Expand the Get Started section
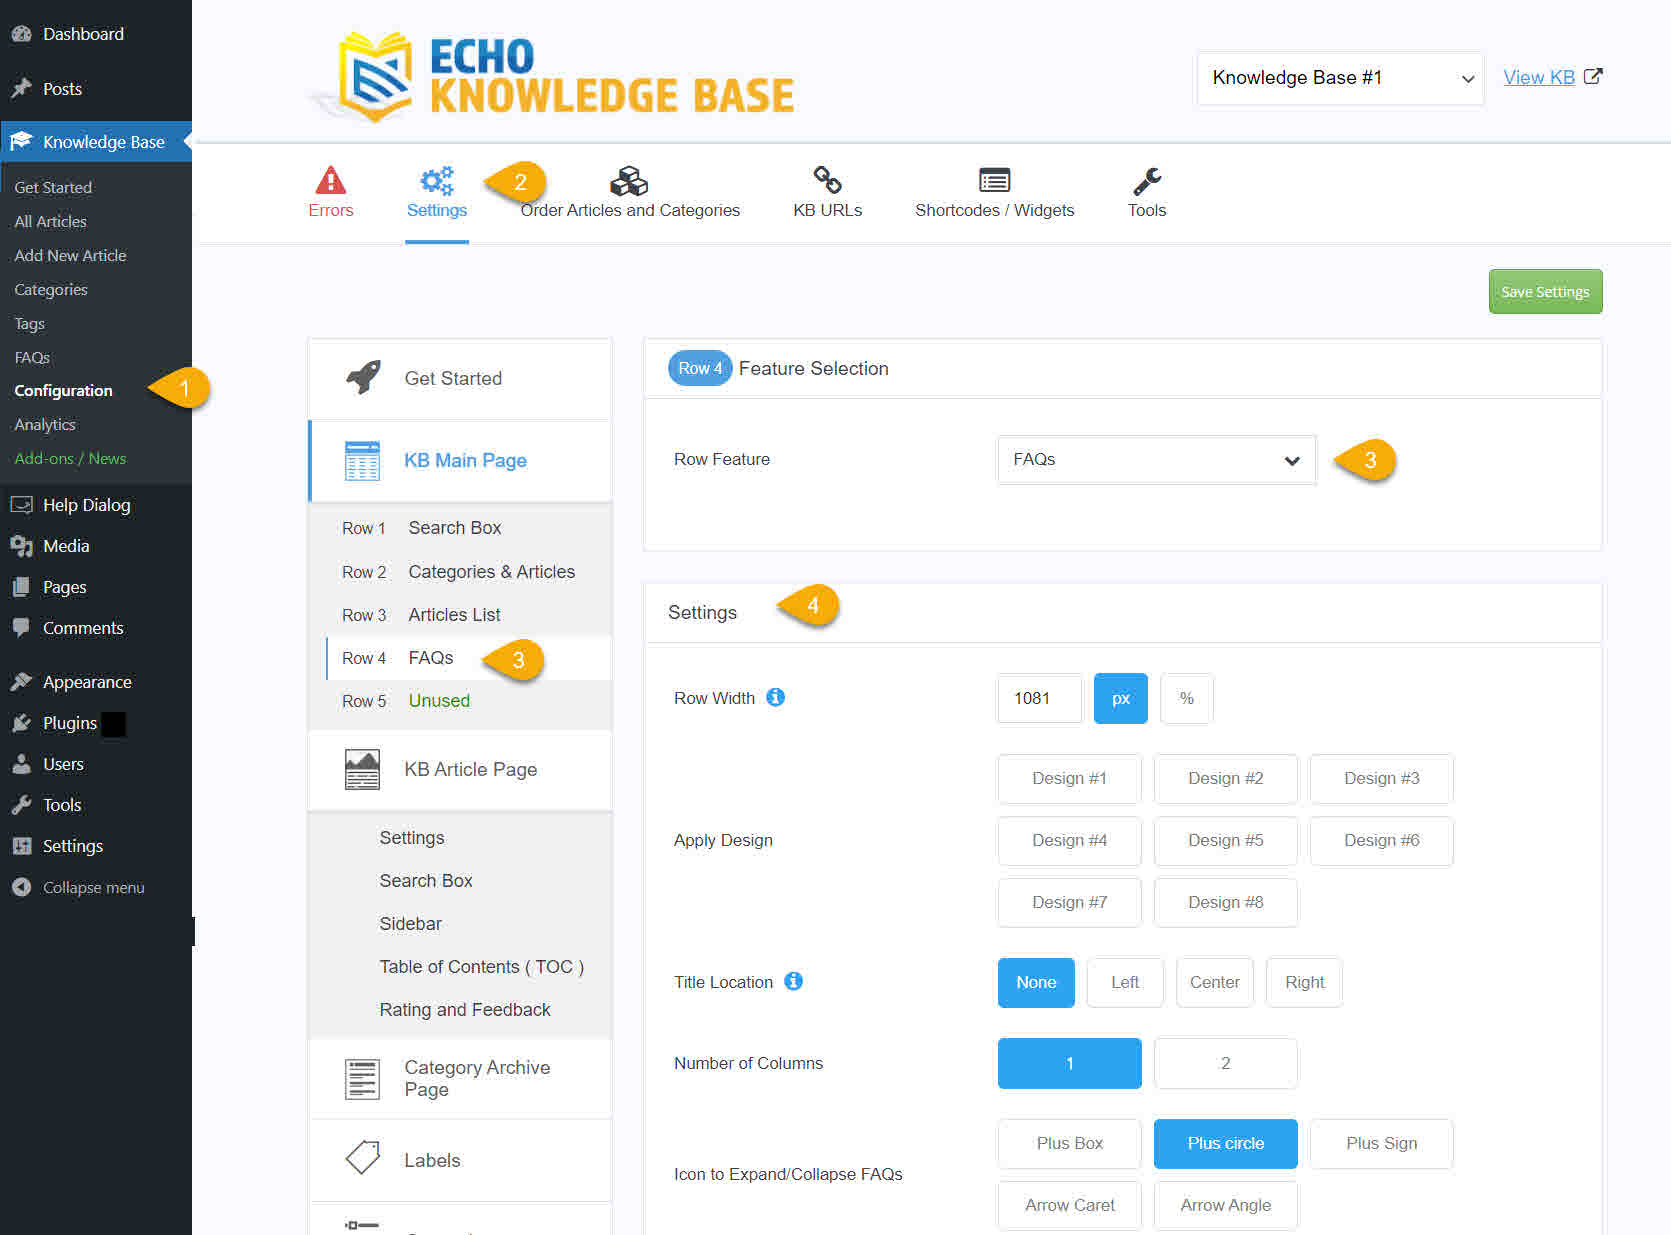Screen dimensions: 1671x1235 tap(460, 378)
